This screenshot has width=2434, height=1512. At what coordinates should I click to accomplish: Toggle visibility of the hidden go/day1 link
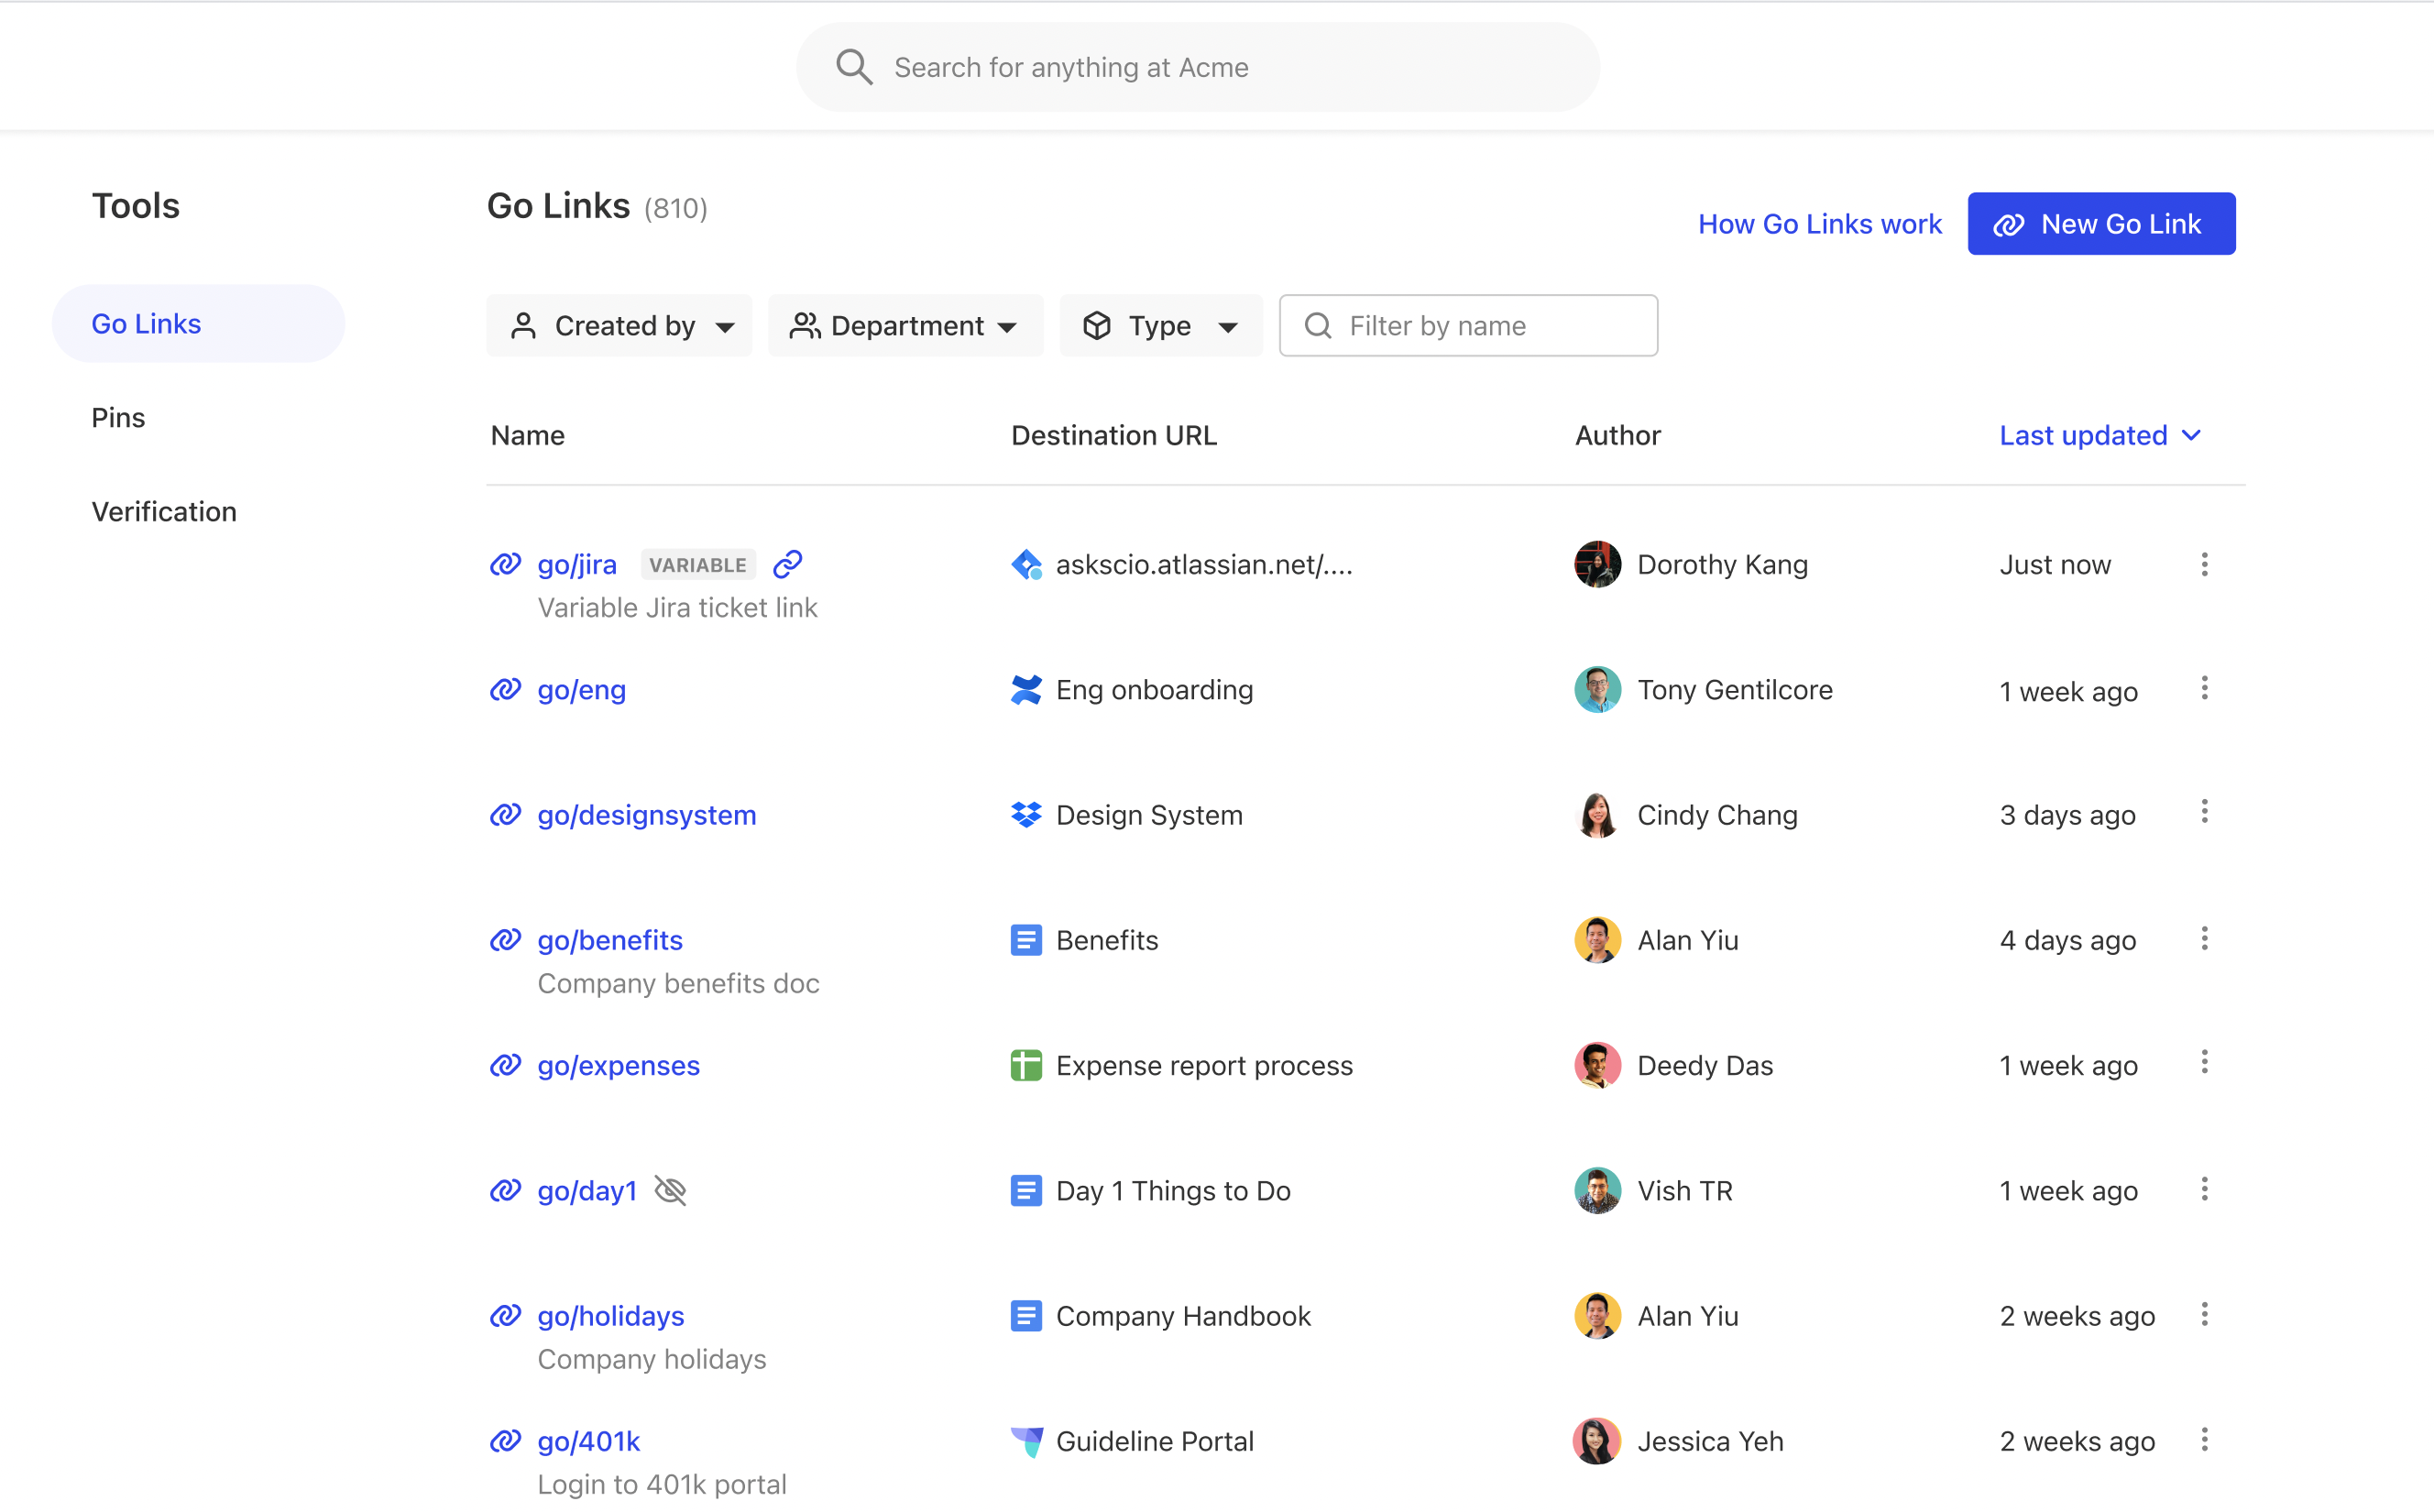pos(670,1190)
